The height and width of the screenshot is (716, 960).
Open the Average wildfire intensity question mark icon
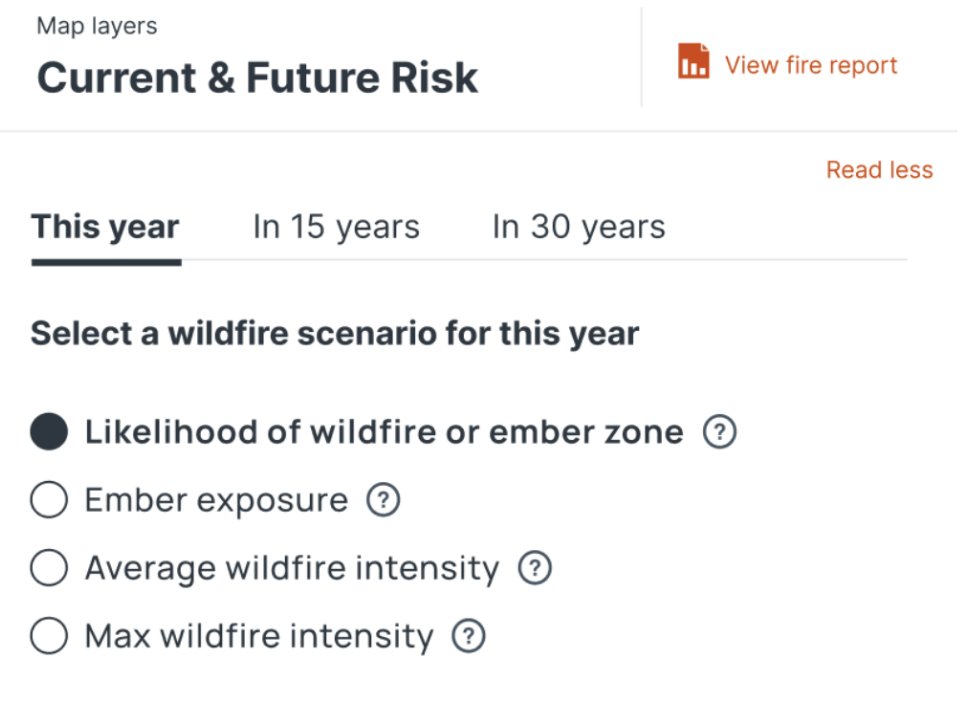535,568
